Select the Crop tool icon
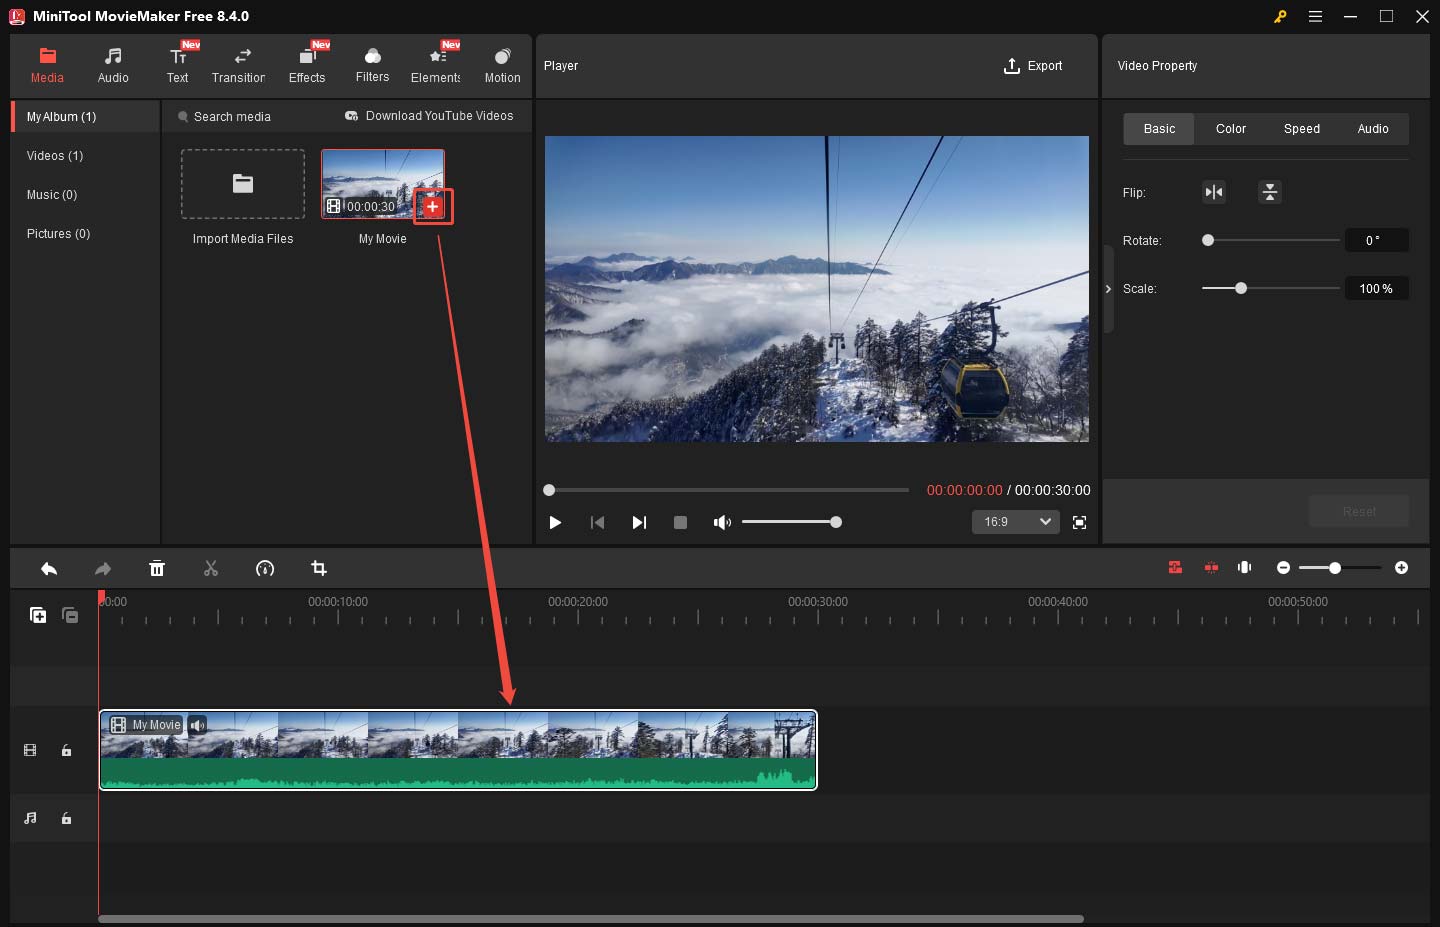 (x=319, y=568)
